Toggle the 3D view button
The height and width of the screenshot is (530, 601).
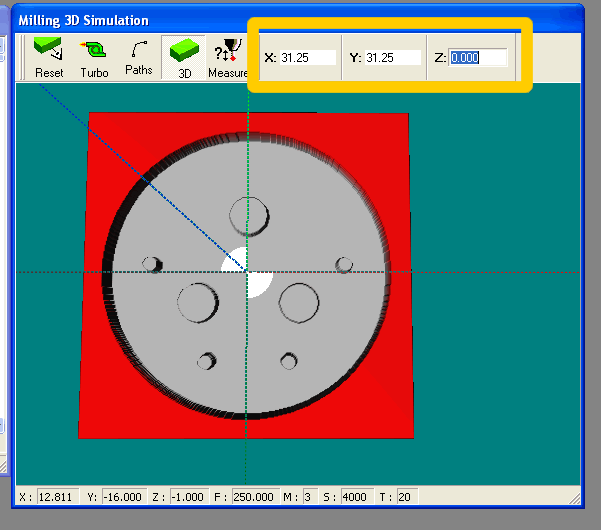(x=184, y=57)
